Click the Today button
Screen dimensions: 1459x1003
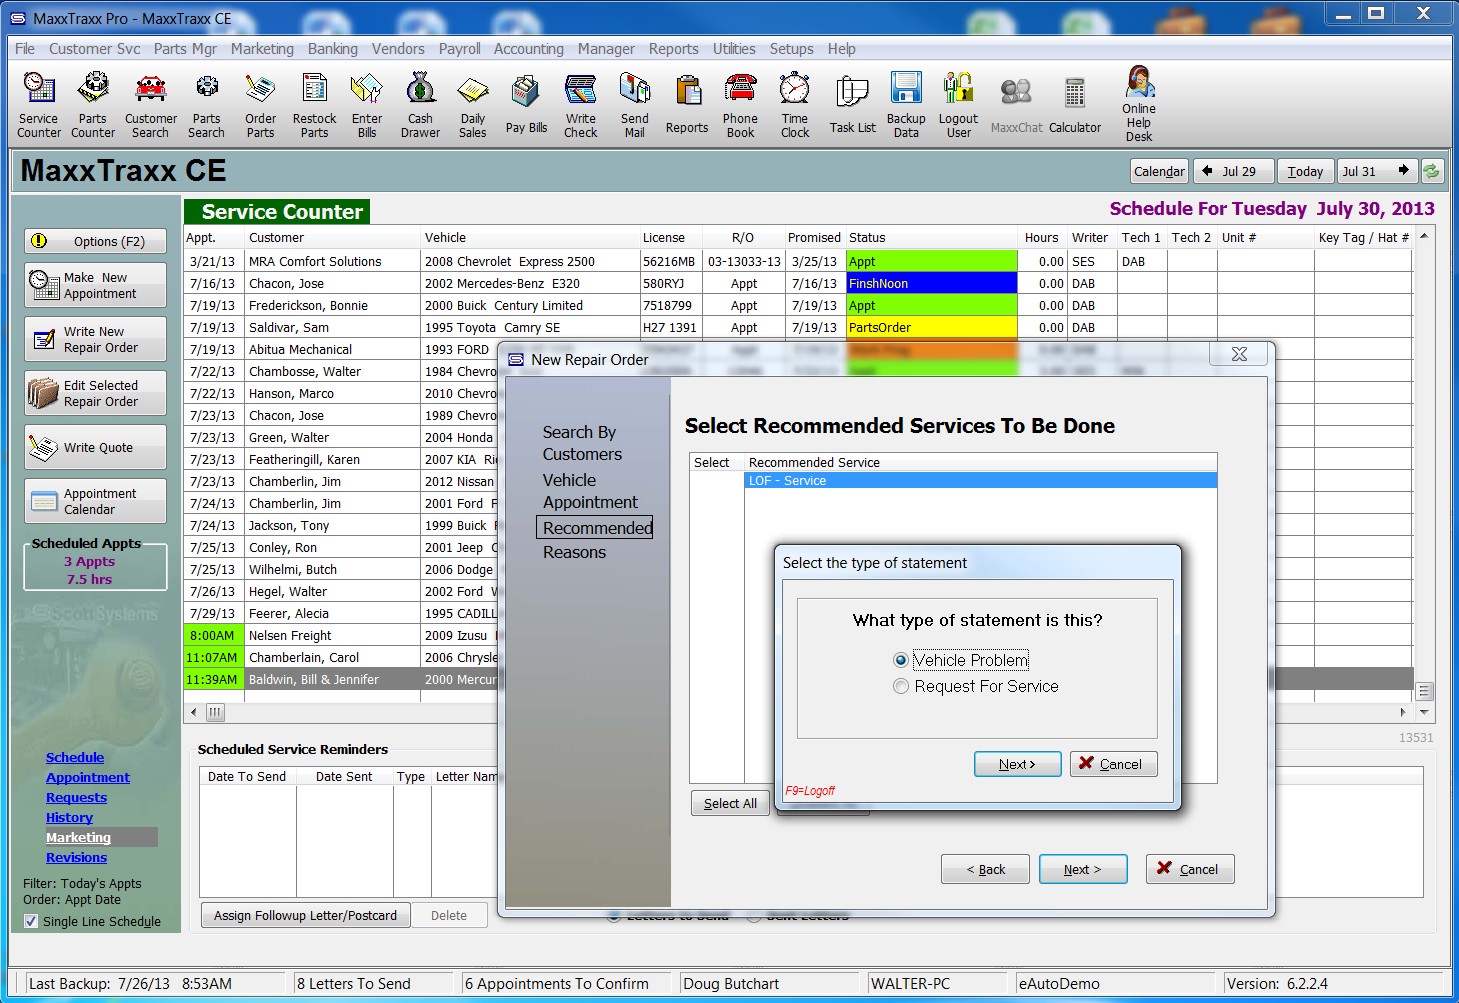tap(1304, 171)
